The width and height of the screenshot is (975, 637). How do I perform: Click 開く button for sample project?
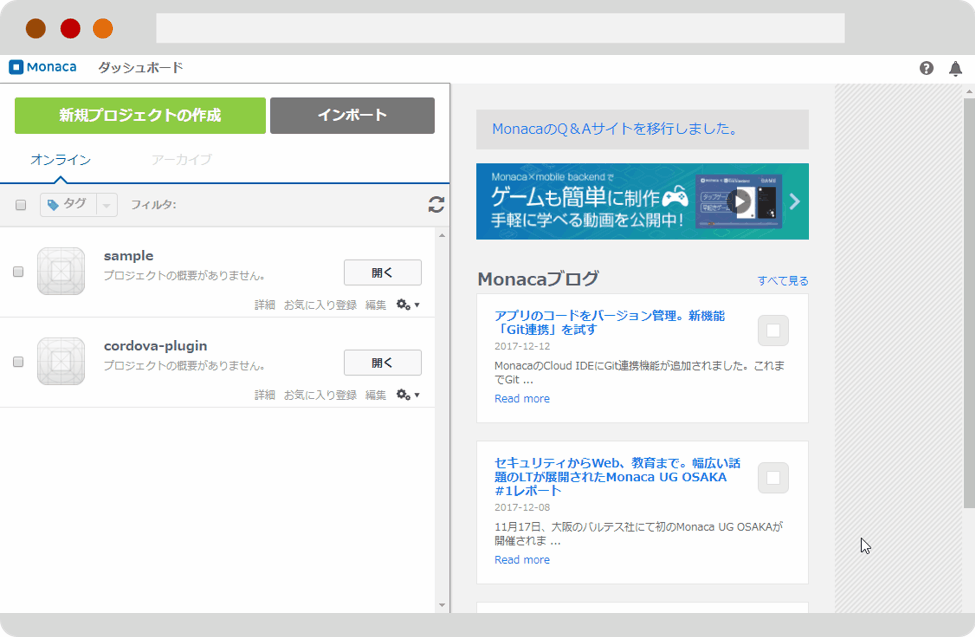(383, 272)
